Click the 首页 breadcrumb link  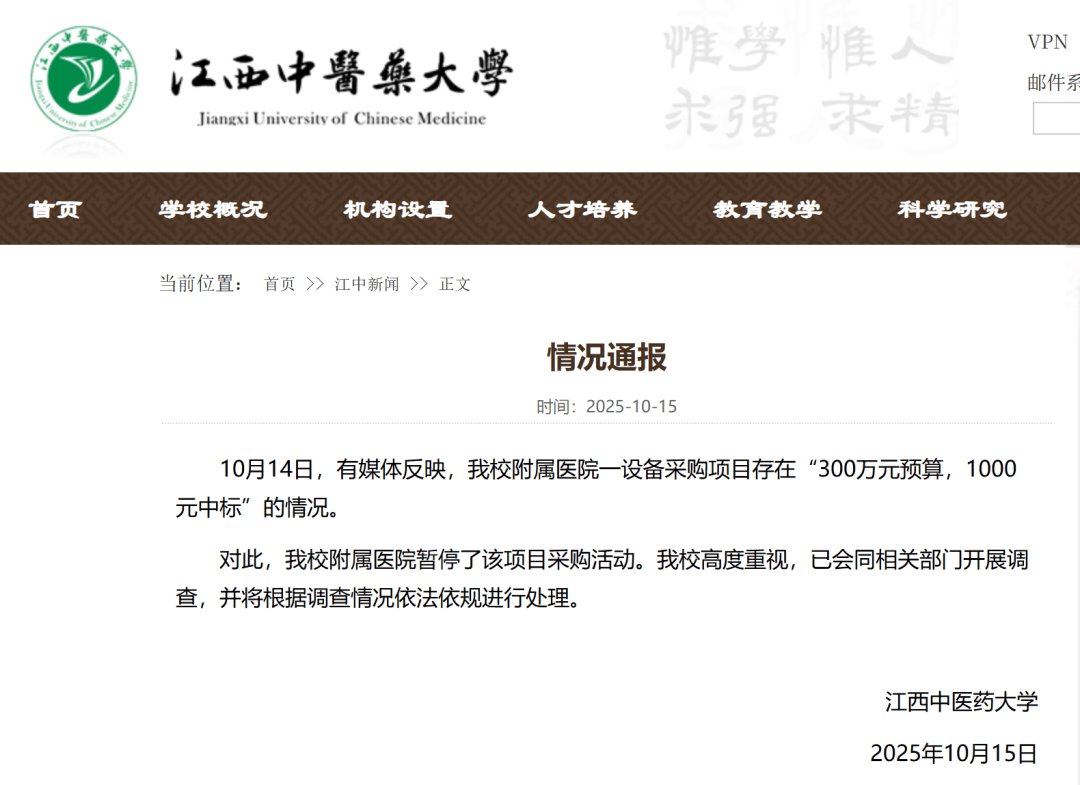tap(277, 284)
